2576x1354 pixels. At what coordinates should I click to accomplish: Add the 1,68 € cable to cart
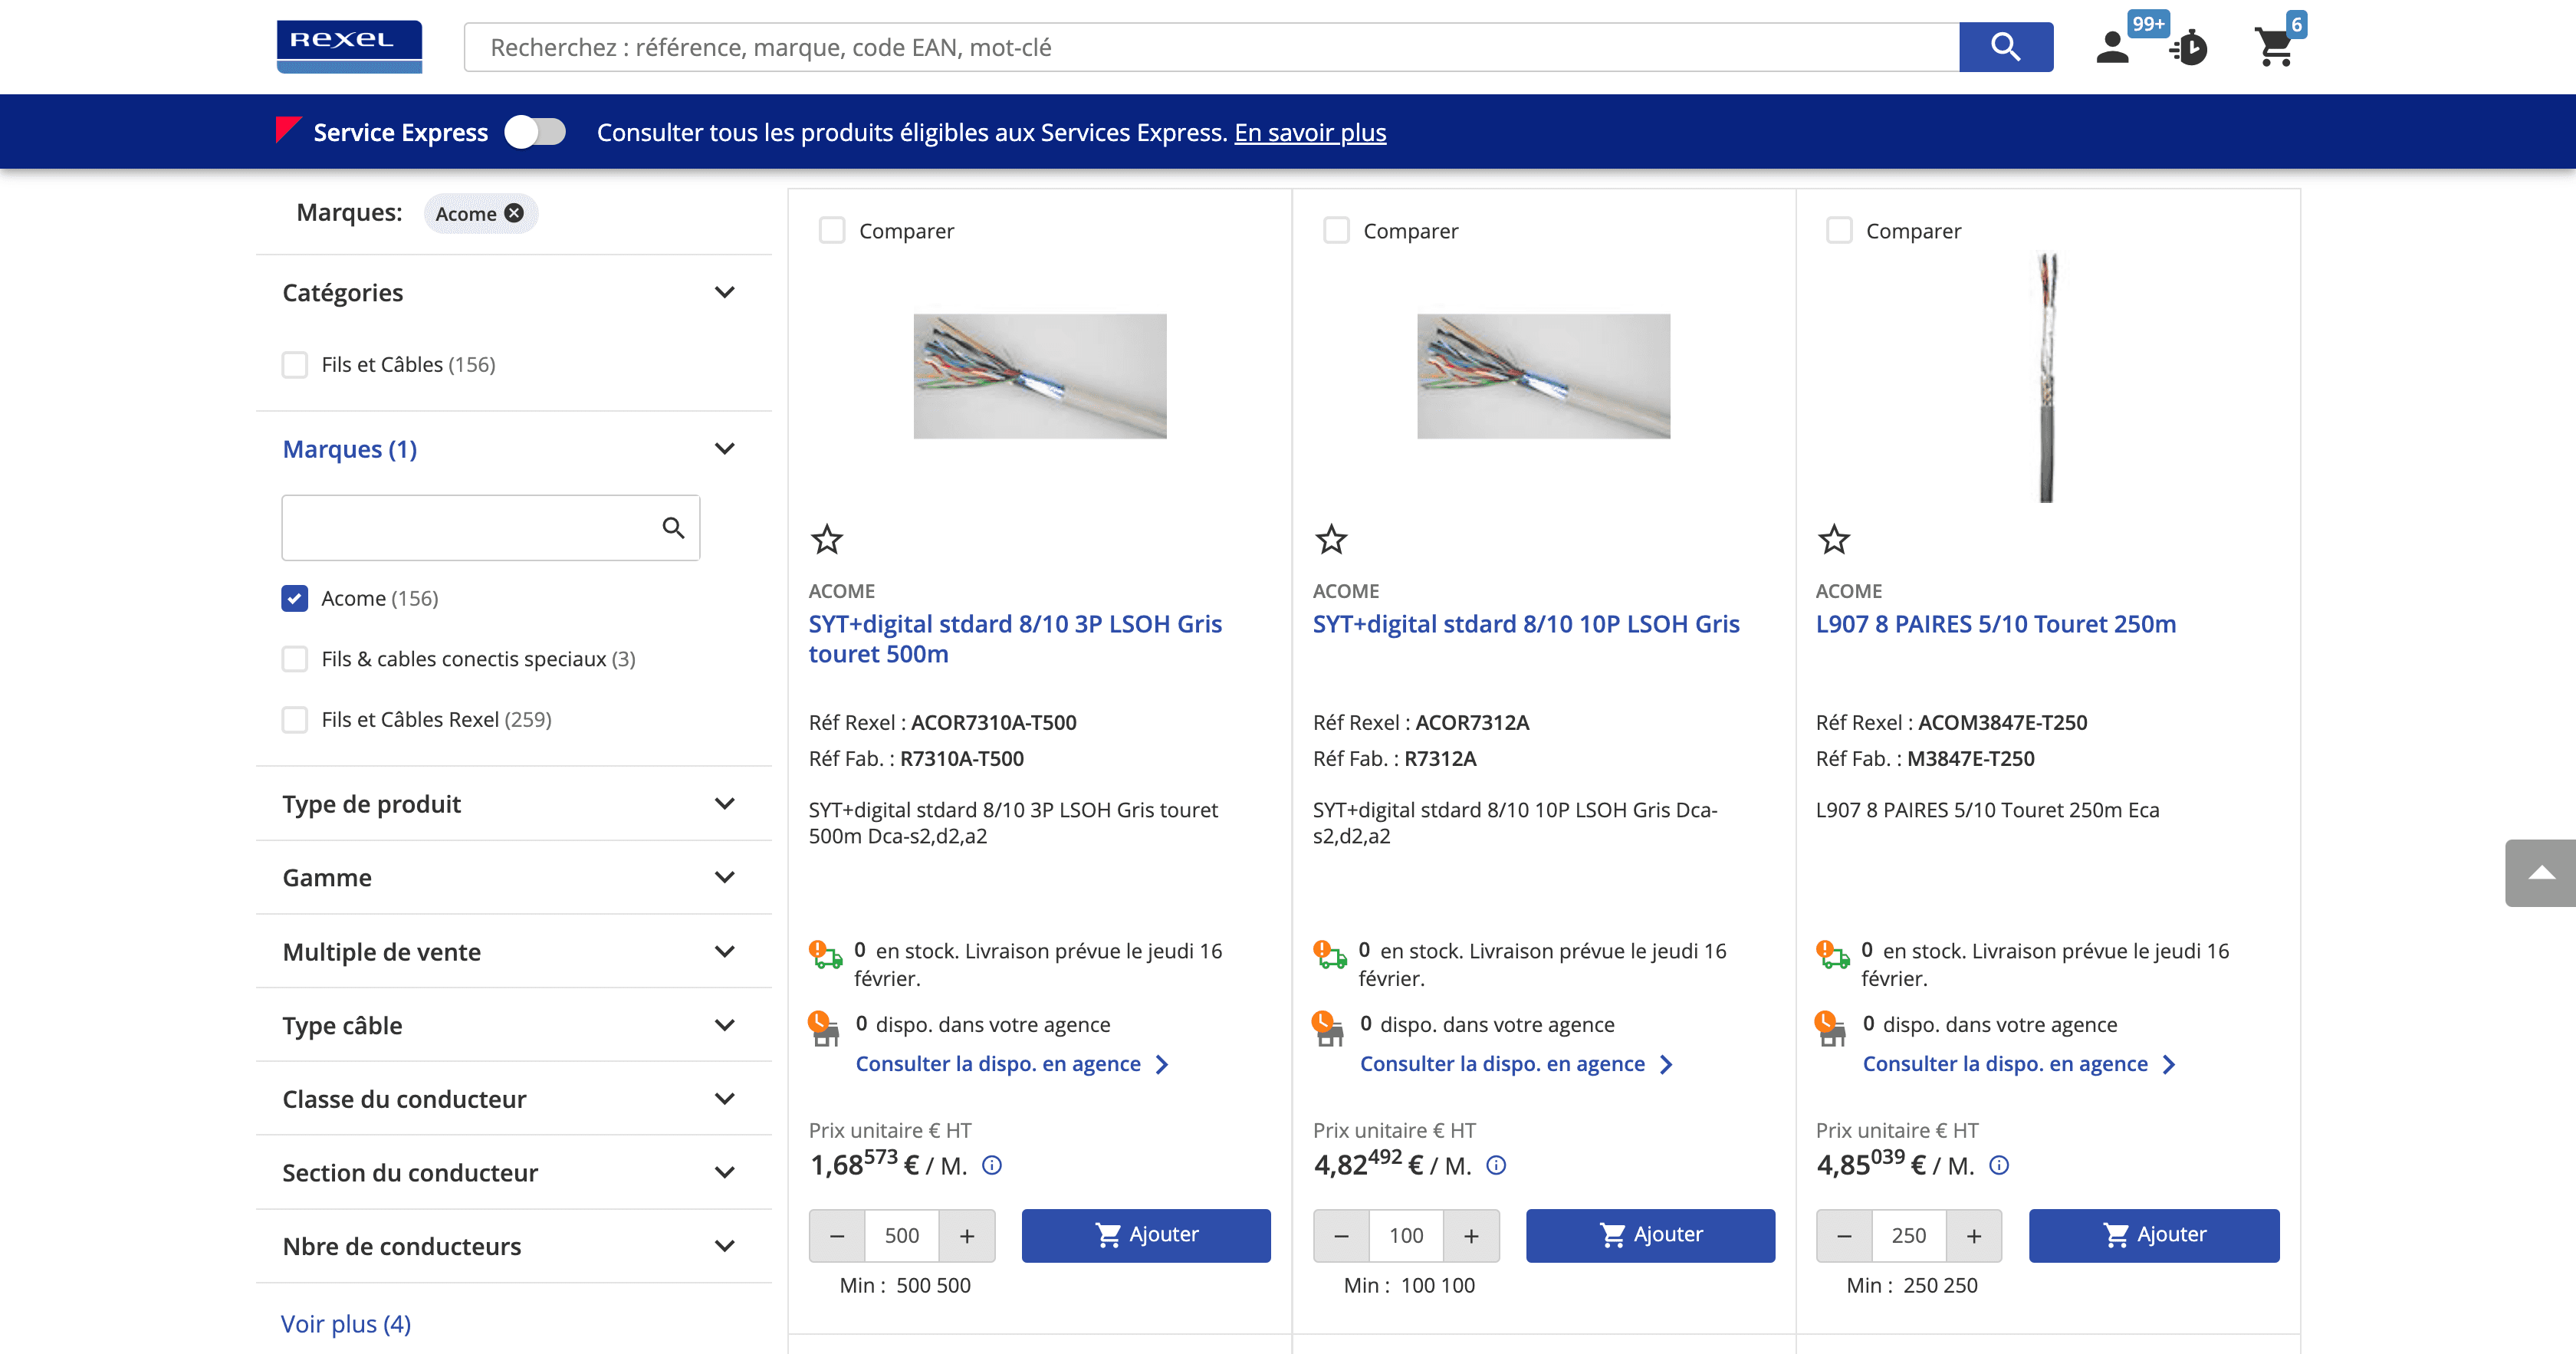pyautogui.click(x=1146, y=1236)
